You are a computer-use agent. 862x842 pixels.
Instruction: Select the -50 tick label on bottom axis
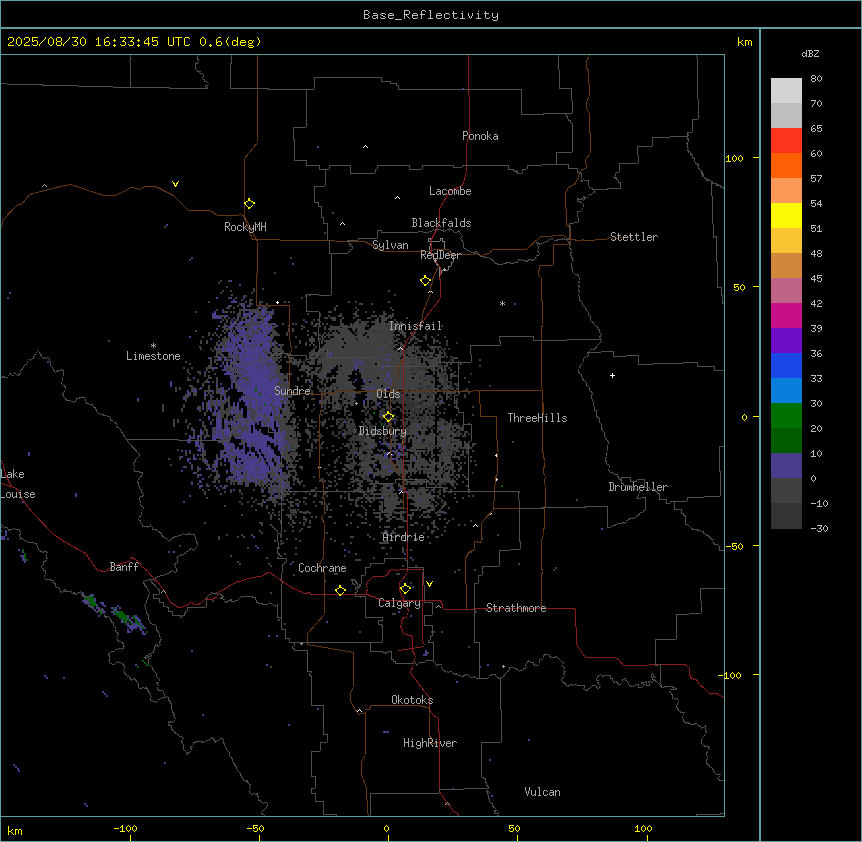pyautogui.click(x=255, y=829)
